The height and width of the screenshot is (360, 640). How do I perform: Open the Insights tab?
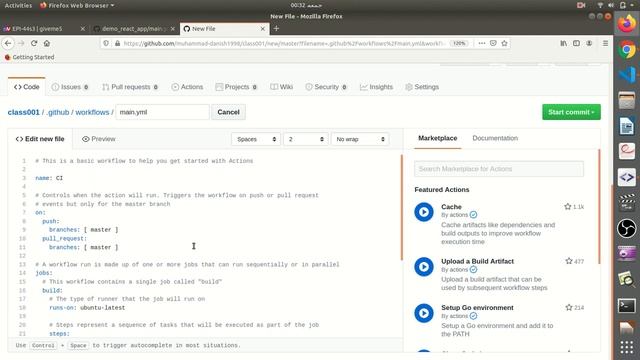click(376, 87)
